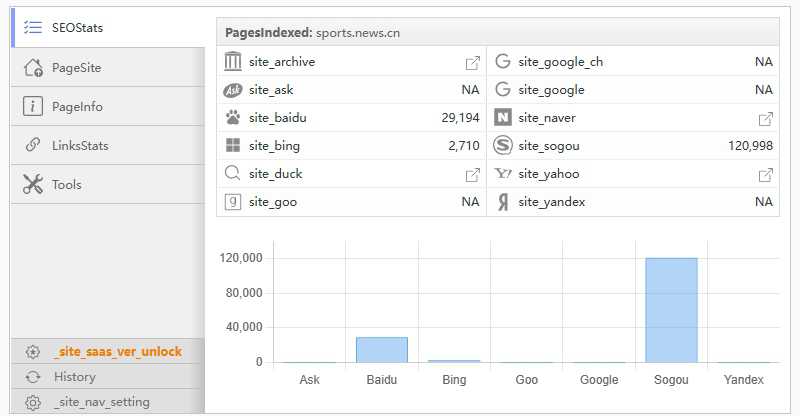Click the Tools wrench and scissors icon

tap(33, 184)
